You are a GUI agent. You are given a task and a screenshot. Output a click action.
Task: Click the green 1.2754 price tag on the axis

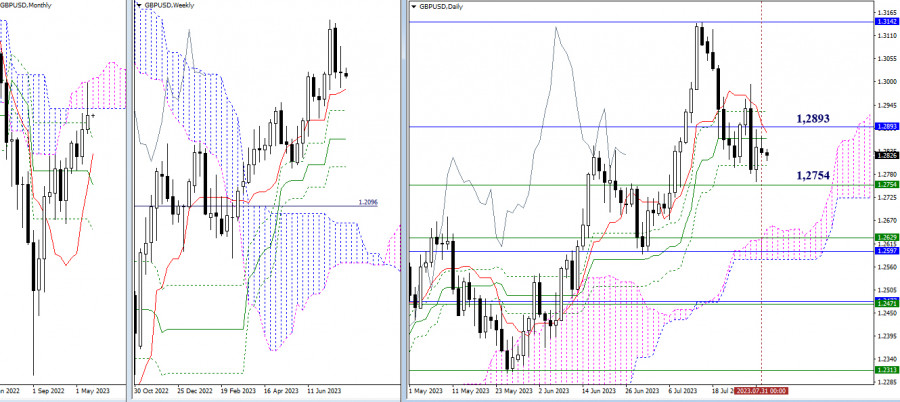(x=886, y=184)
